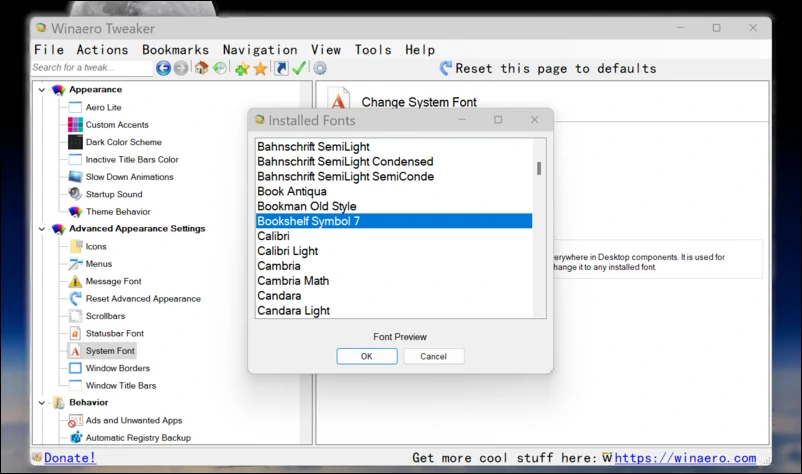Select Bahnschrift SemiLight font
The image size is (802, 474).
394,147
